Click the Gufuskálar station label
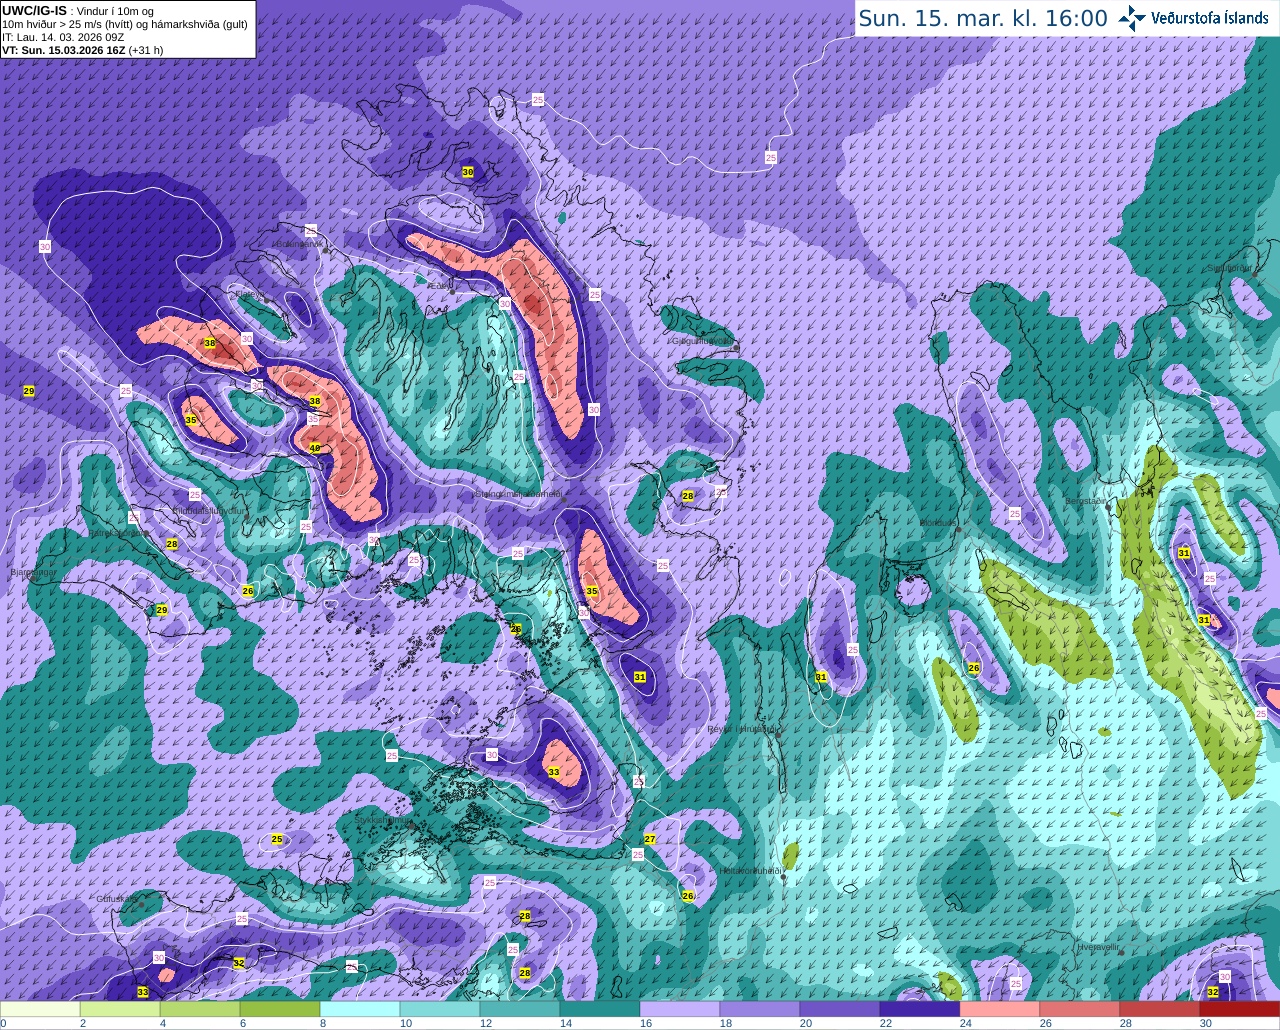 click(117, 898)
